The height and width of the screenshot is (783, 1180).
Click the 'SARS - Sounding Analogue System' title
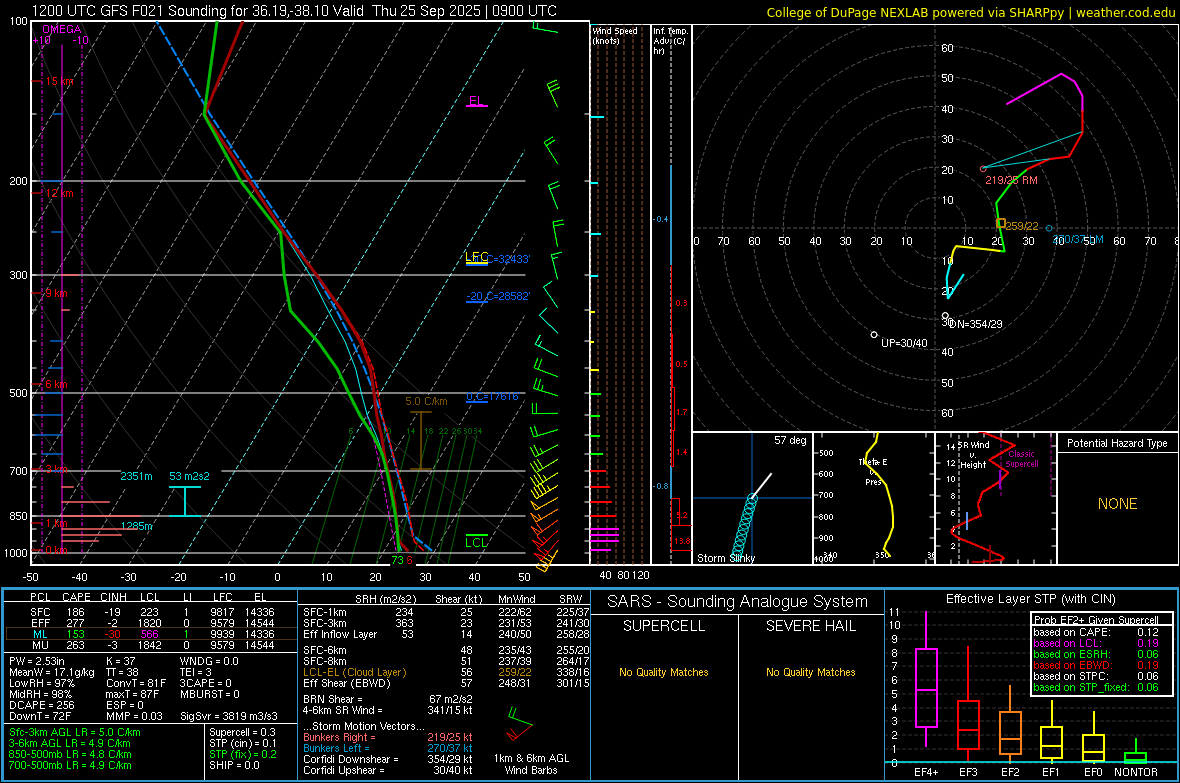pyautogui.click(x=737, y=601)
